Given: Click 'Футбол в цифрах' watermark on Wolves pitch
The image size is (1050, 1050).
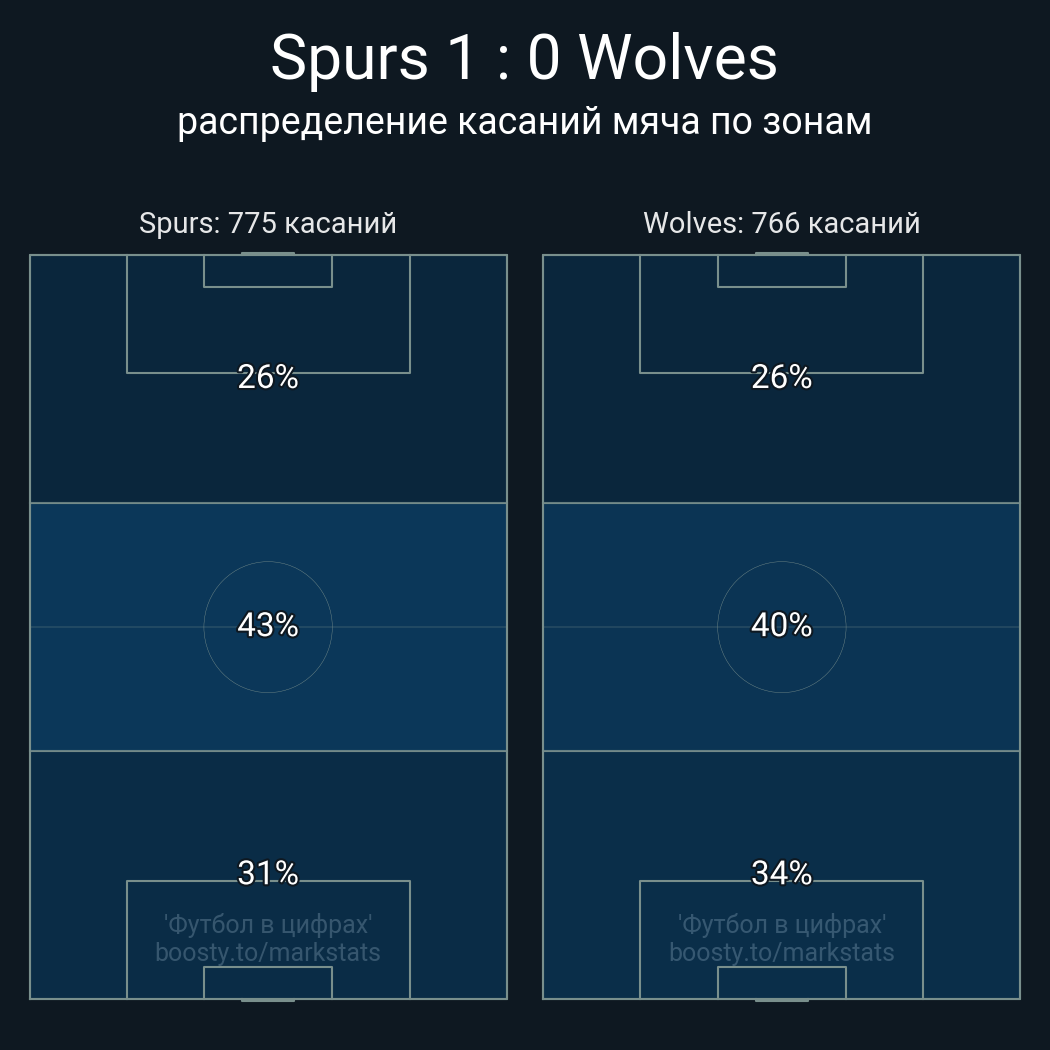Looking at the screenshot, I should (x=781, y=924).
